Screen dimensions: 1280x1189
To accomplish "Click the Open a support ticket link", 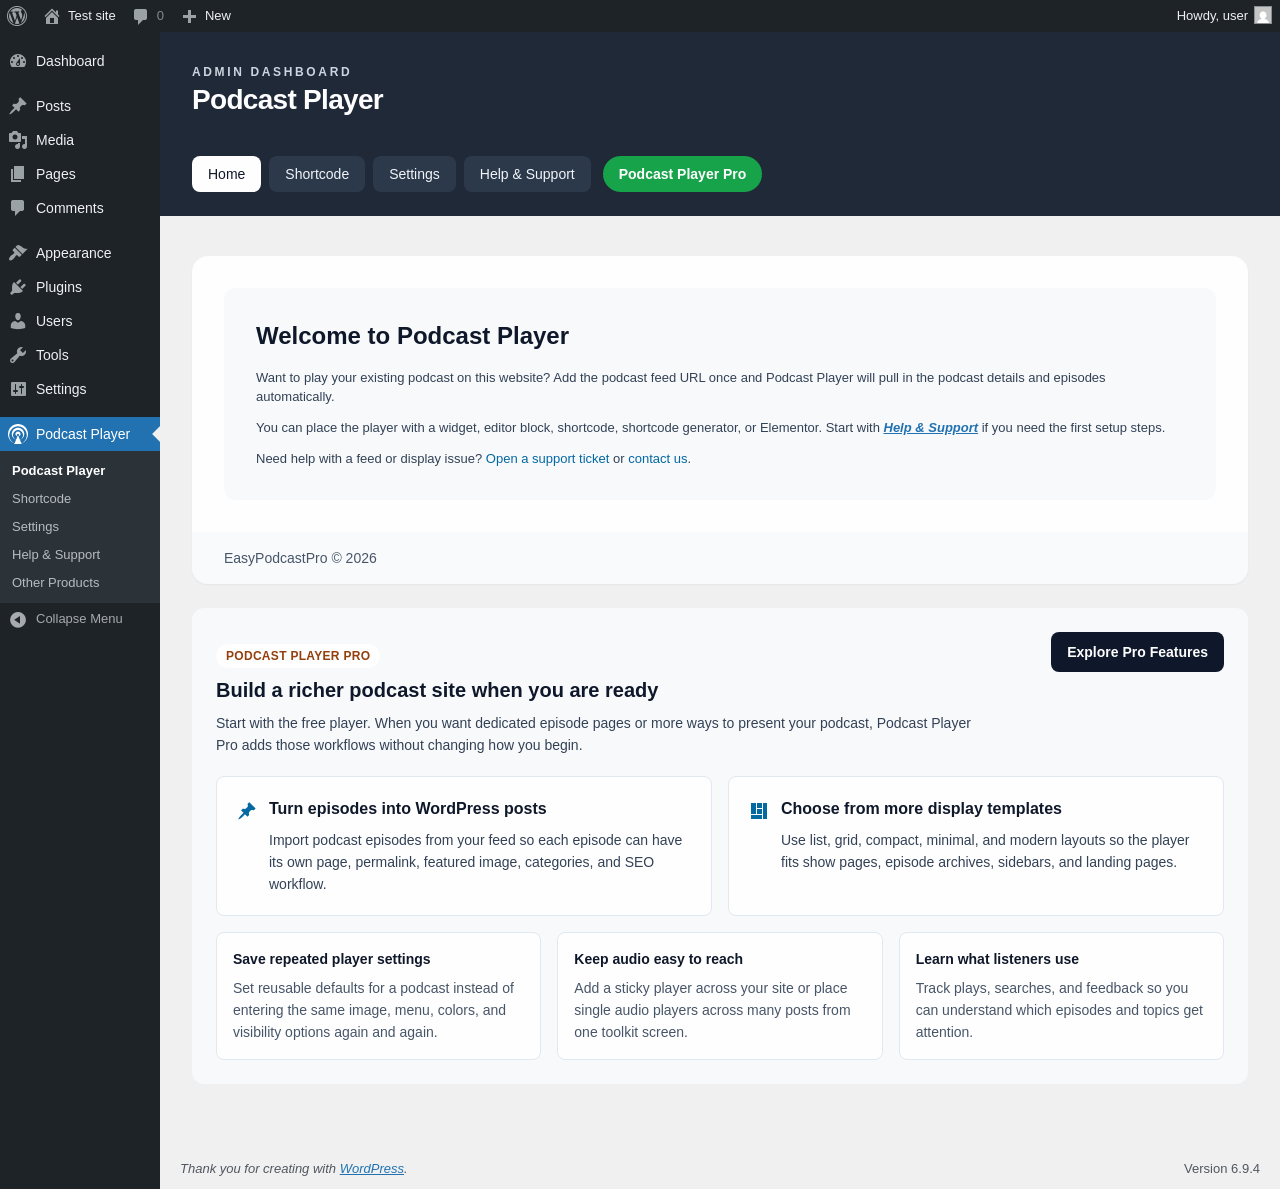I will (x=547, y=459).
